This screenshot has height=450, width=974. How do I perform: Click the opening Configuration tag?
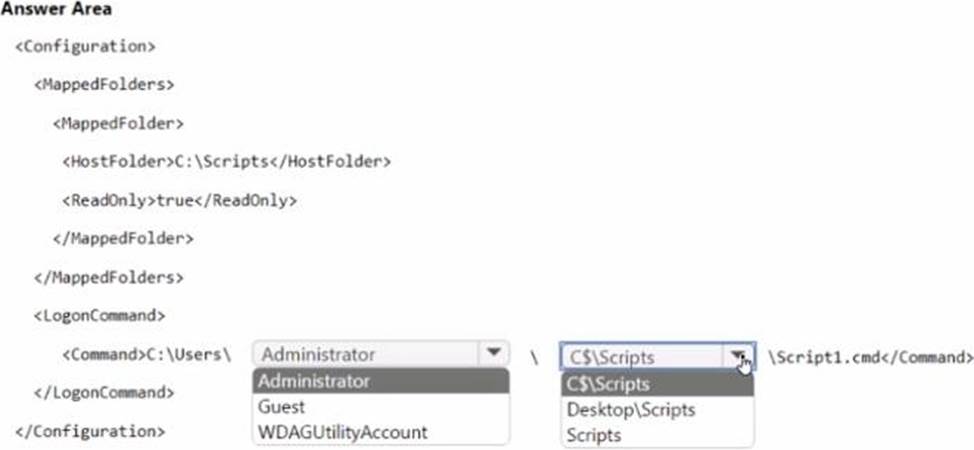85,47
